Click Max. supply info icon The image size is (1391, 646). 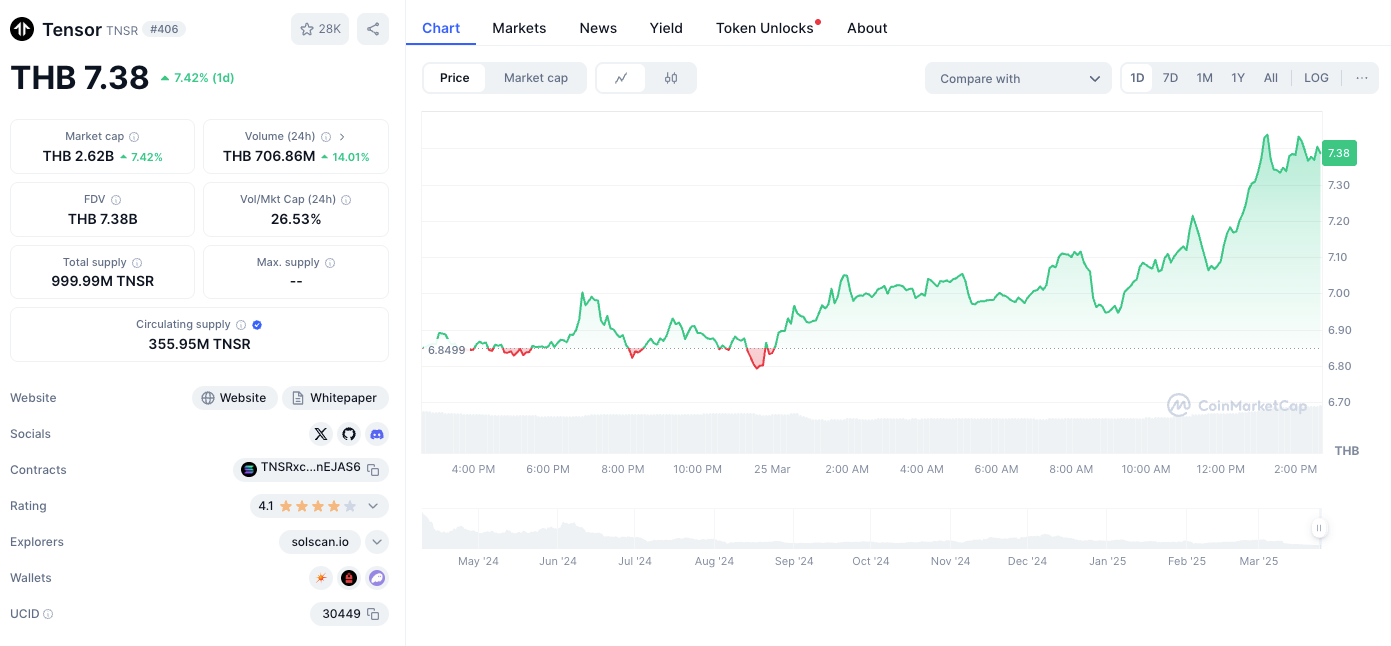point(330,263)
